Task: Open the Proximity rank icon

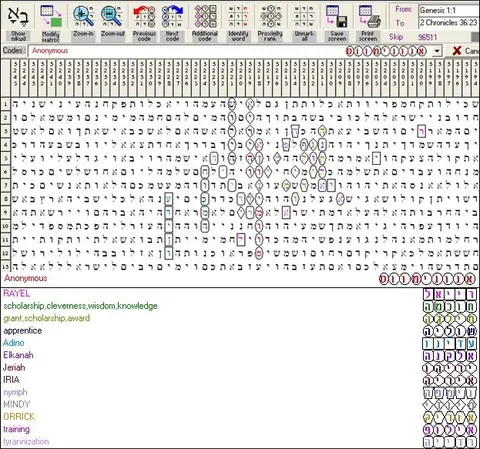Action: [x=271, y=16]
